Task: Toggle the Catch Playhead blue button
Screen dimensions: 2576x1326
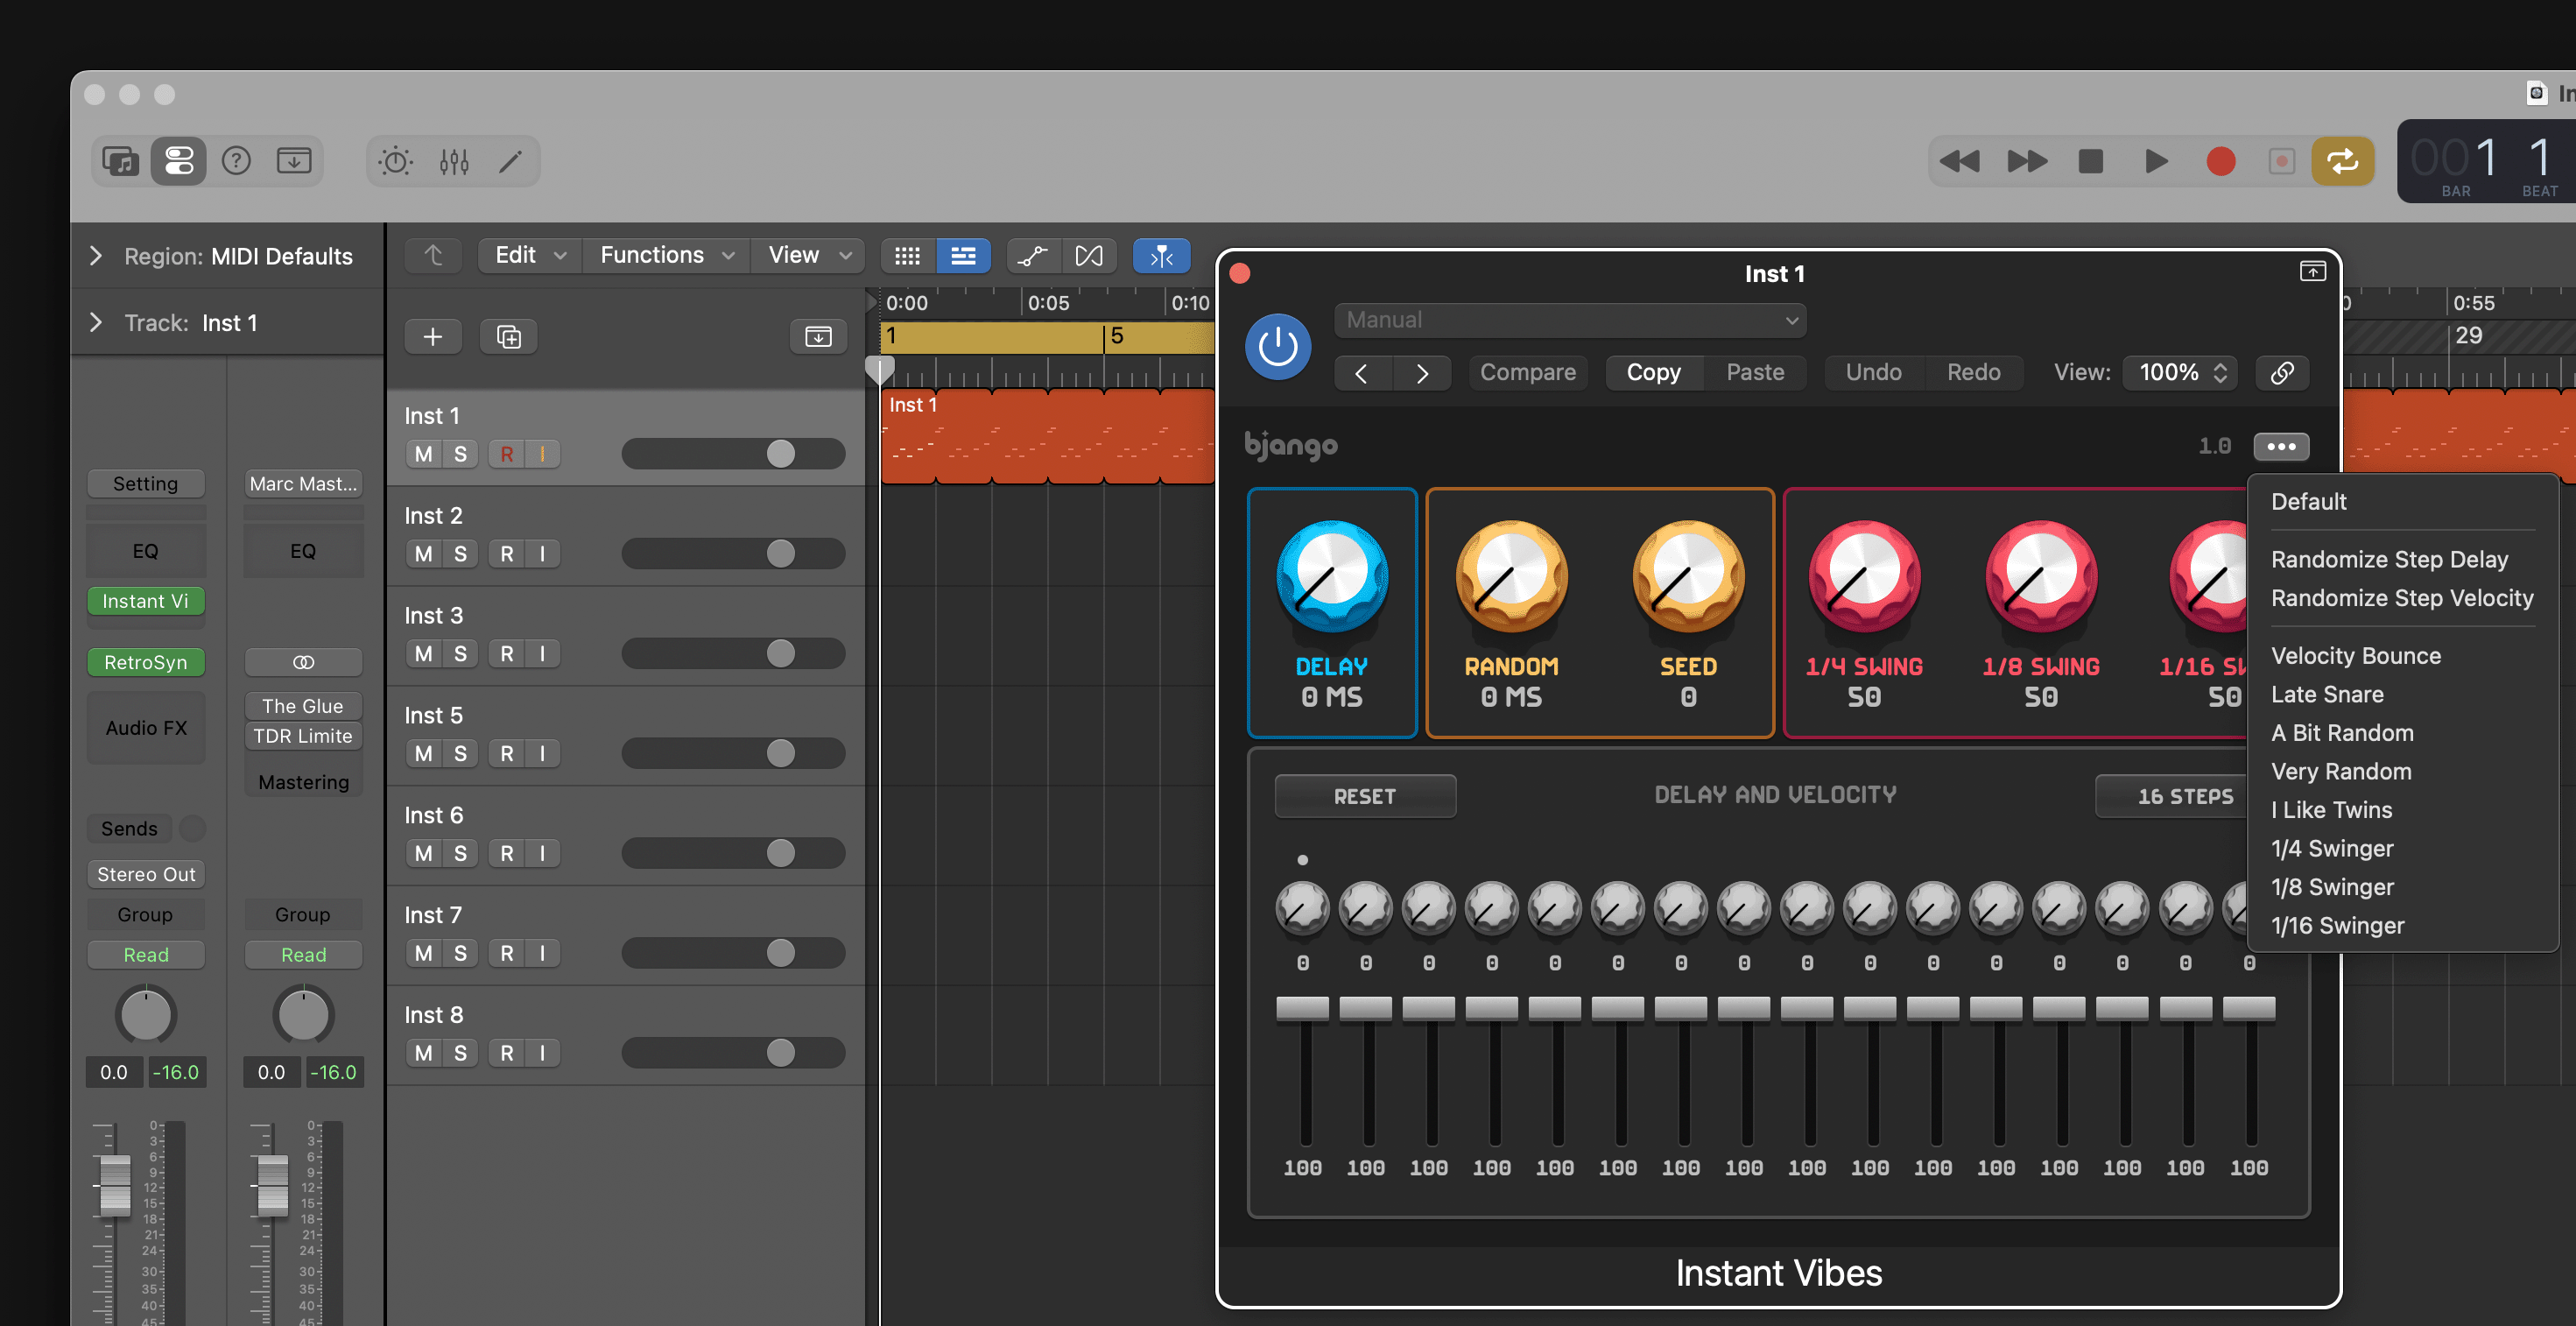Action: point(1161,256)
